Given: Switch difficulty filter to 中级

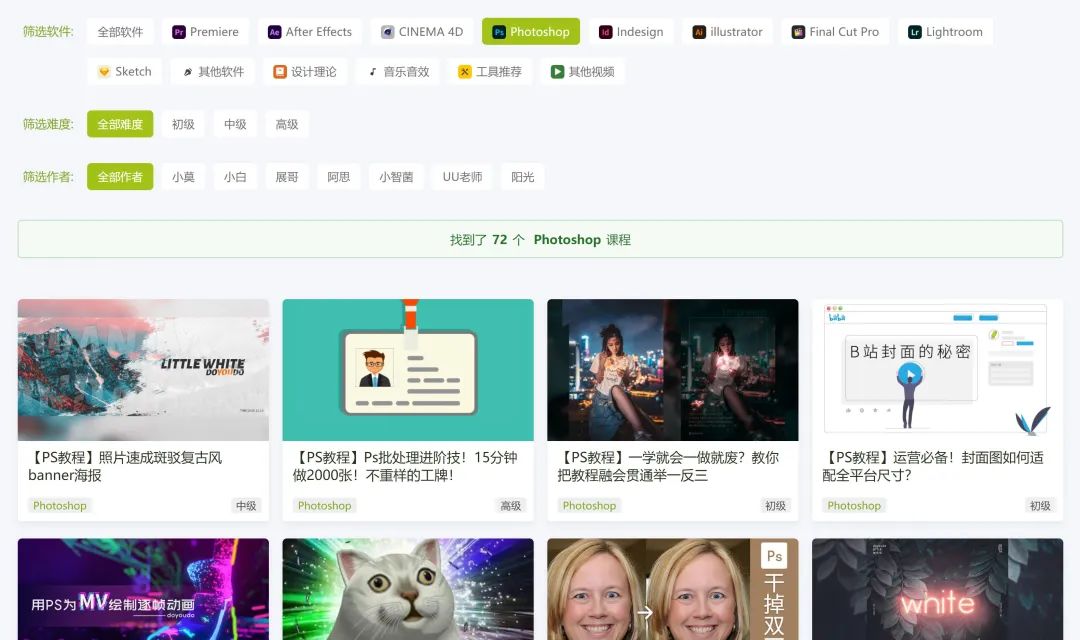Looking at the screenshot, I should (x=235, y=124).
